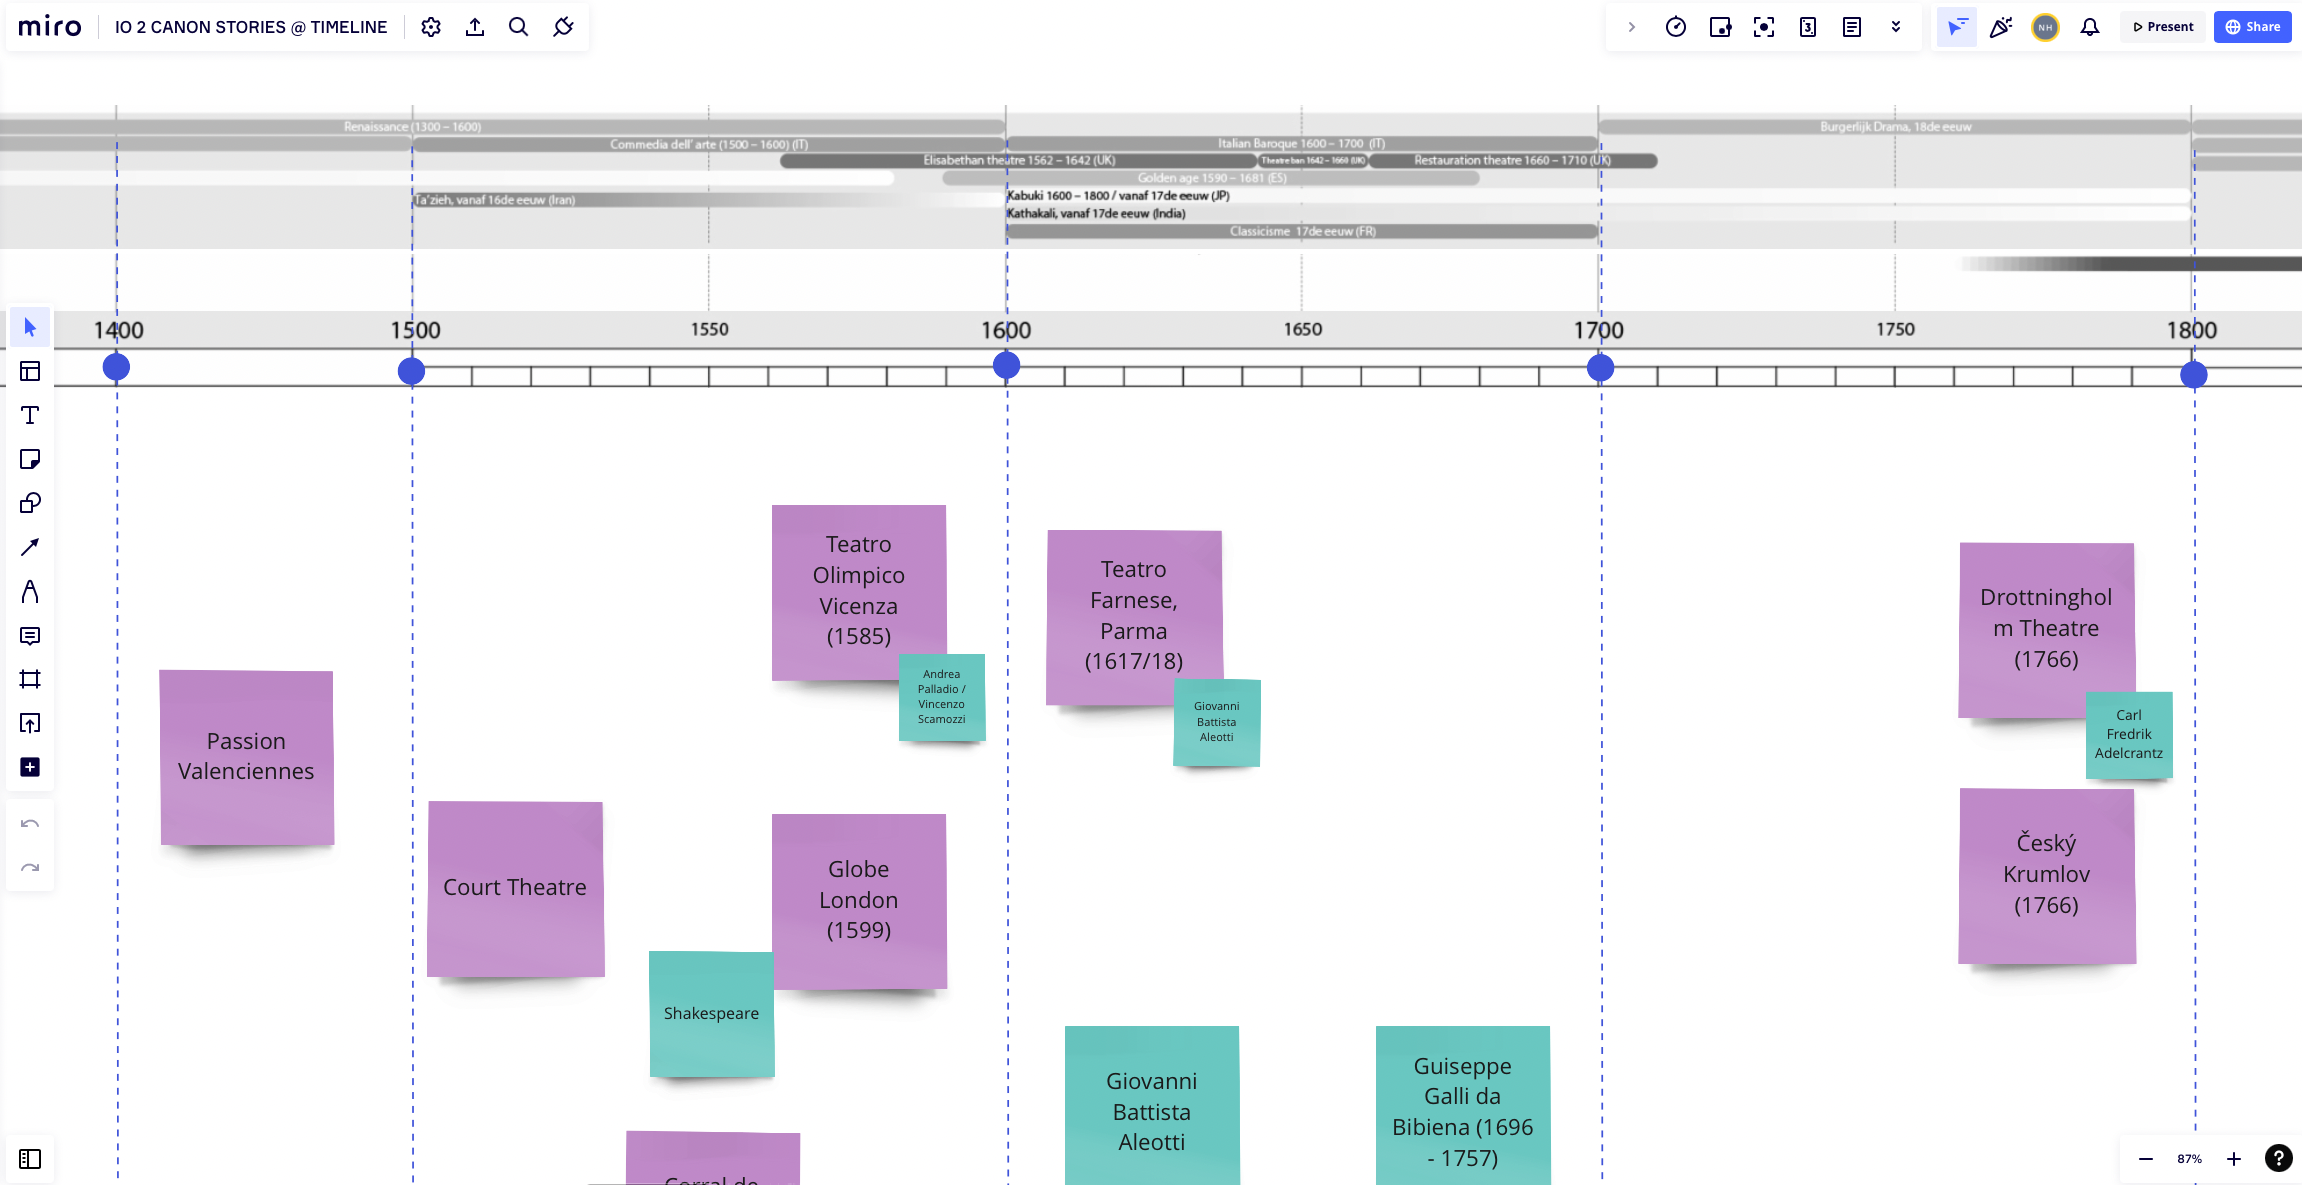The height and width of the screenshot is (1185, 2302).
Task: Select the Globe London (1599) sticky note
Action: [858, 900]
